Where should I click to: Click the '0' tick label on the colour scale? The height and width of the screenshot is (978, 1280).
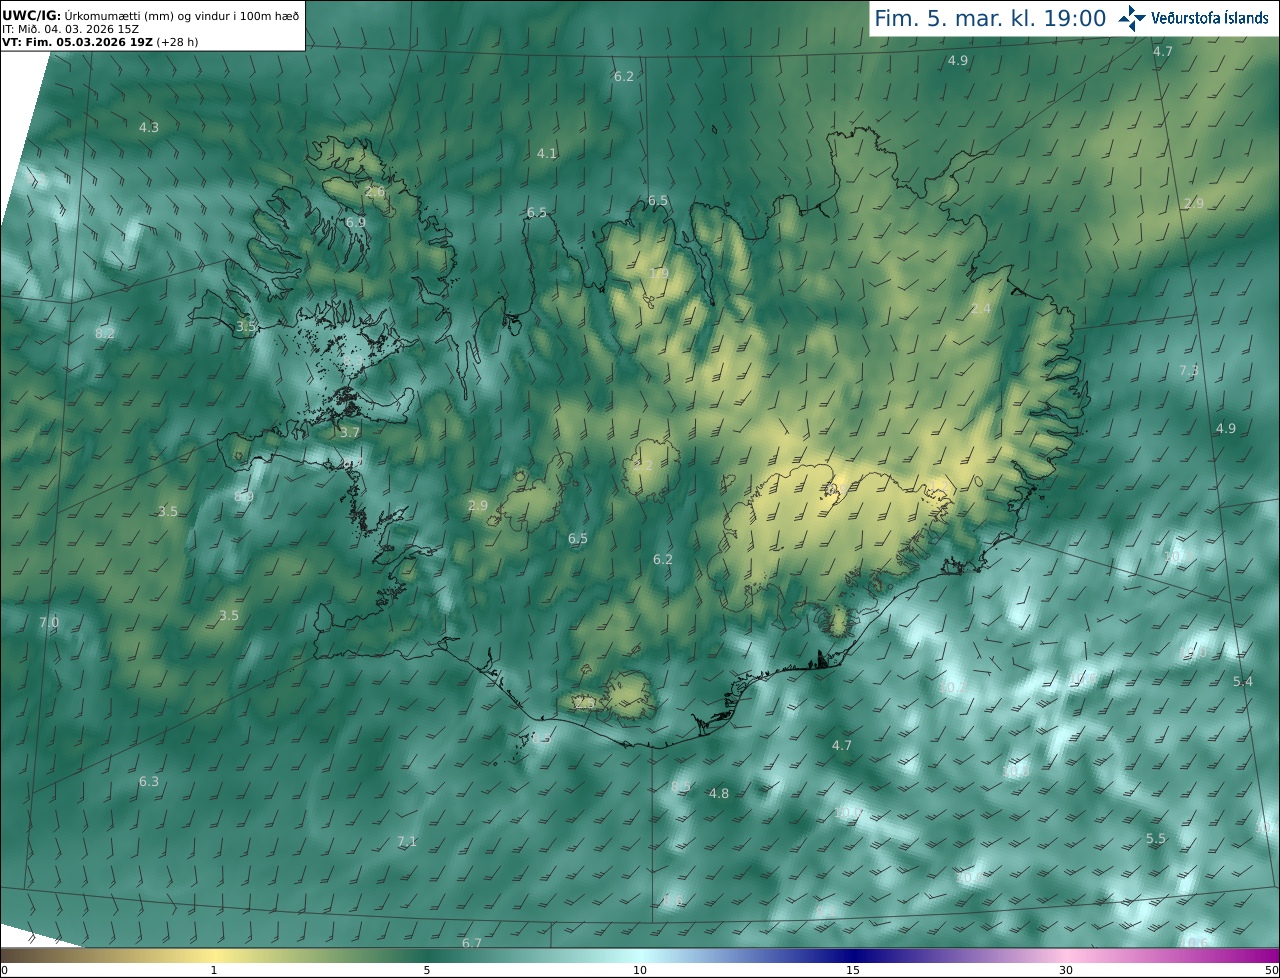click(4, 970)
